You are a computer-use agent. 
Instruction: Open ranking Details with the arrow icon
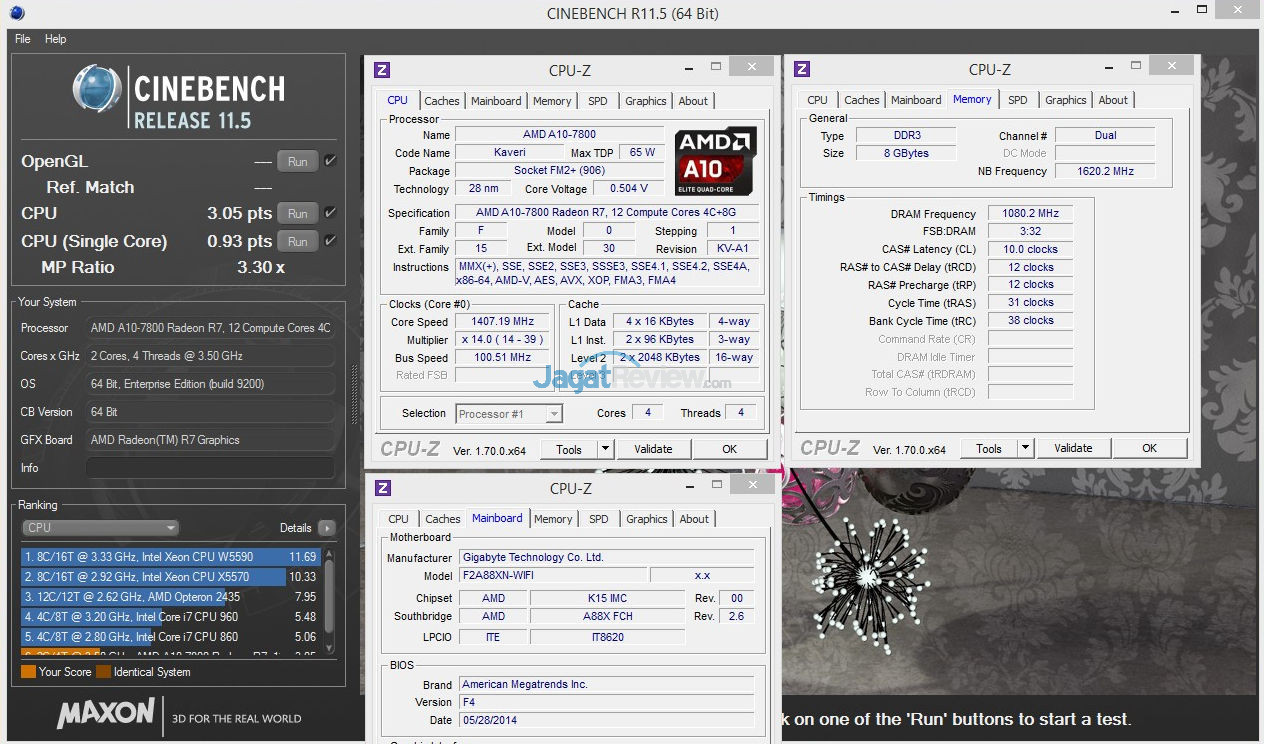(326, 528)
